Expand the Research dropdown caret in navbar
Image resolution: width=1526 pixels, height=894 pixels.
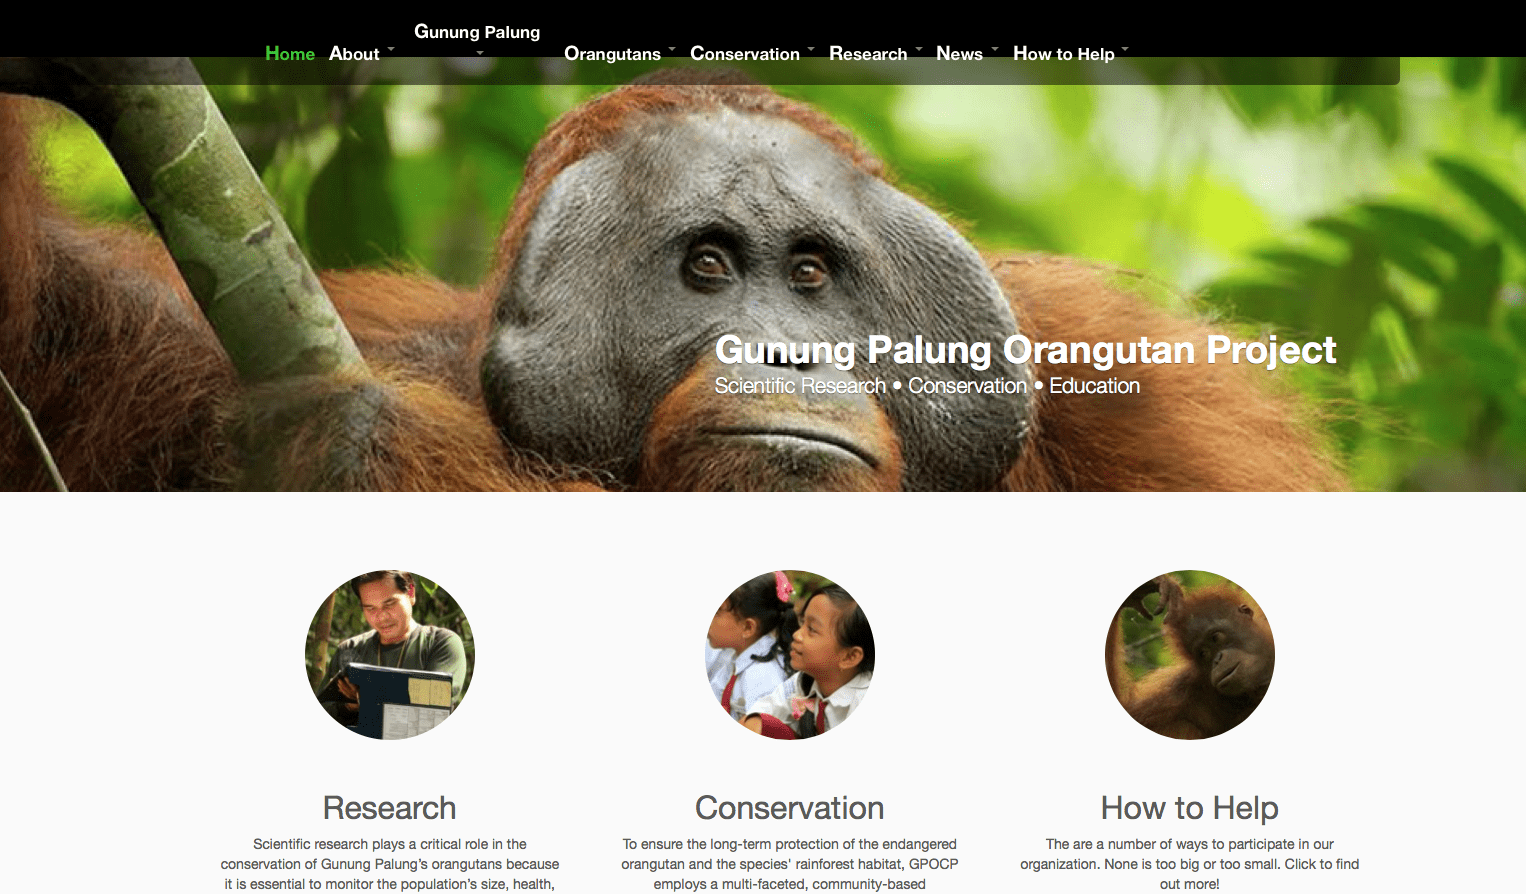[x=919, y=48]
